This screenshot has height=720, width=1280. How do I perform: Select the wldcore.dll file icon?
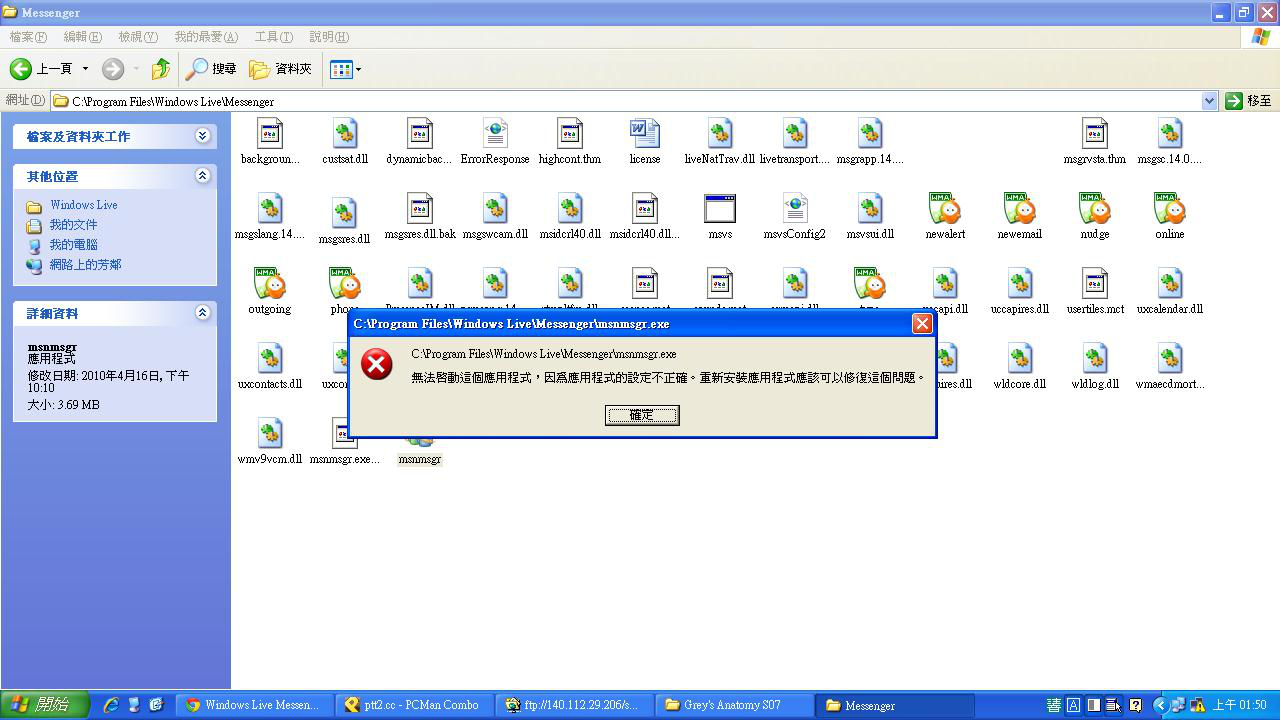pyautogui.click(x=1020, y=358)
